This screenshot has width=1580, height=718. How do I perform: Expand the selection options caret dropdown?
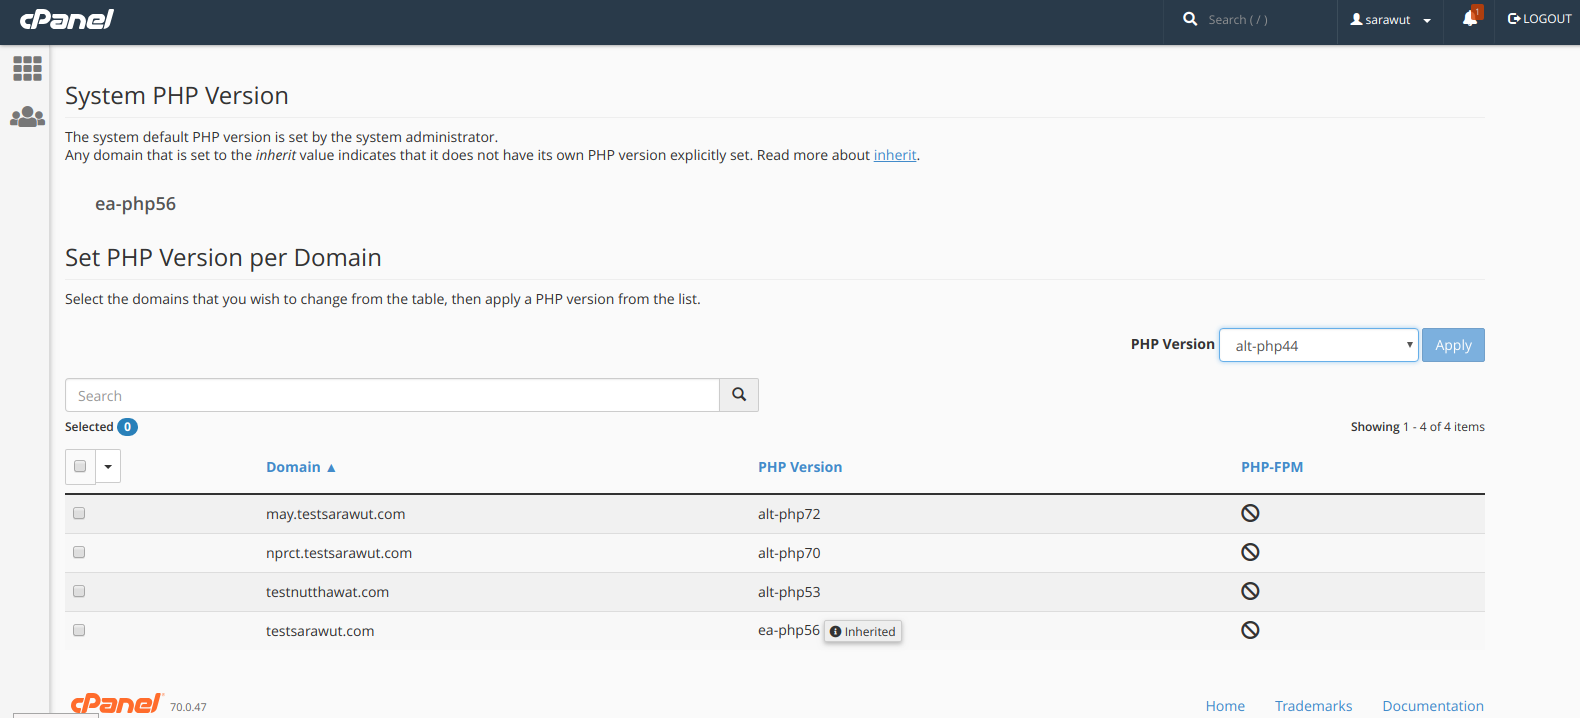(108, 466)
